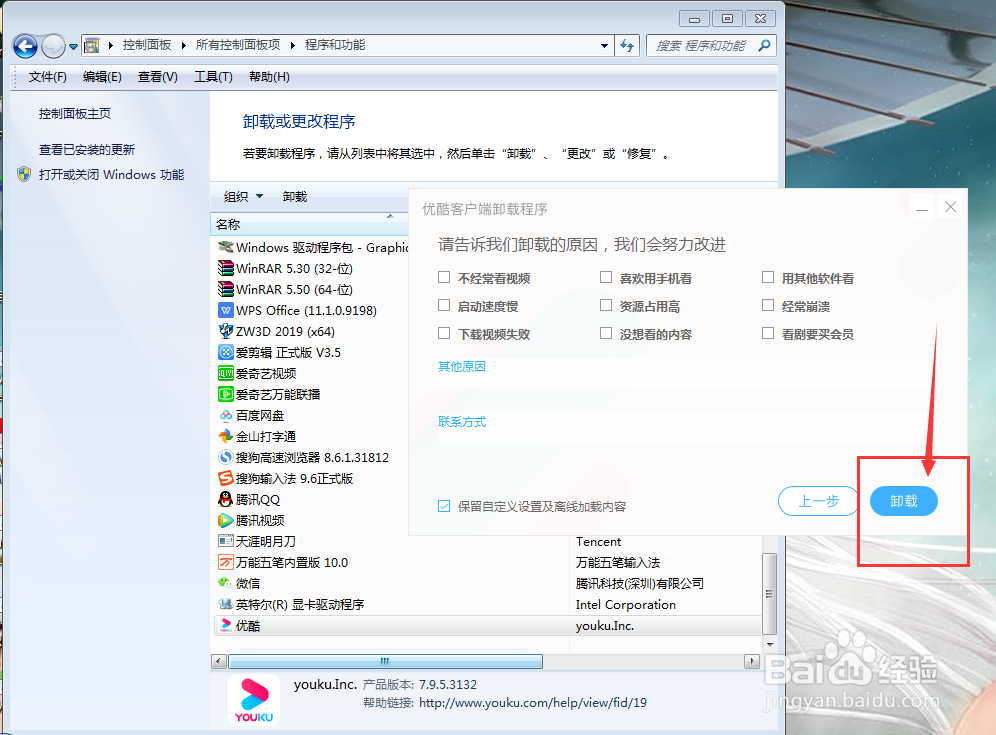Open recent pages dropdown beside navigation arrows

[x=74, y=46]
